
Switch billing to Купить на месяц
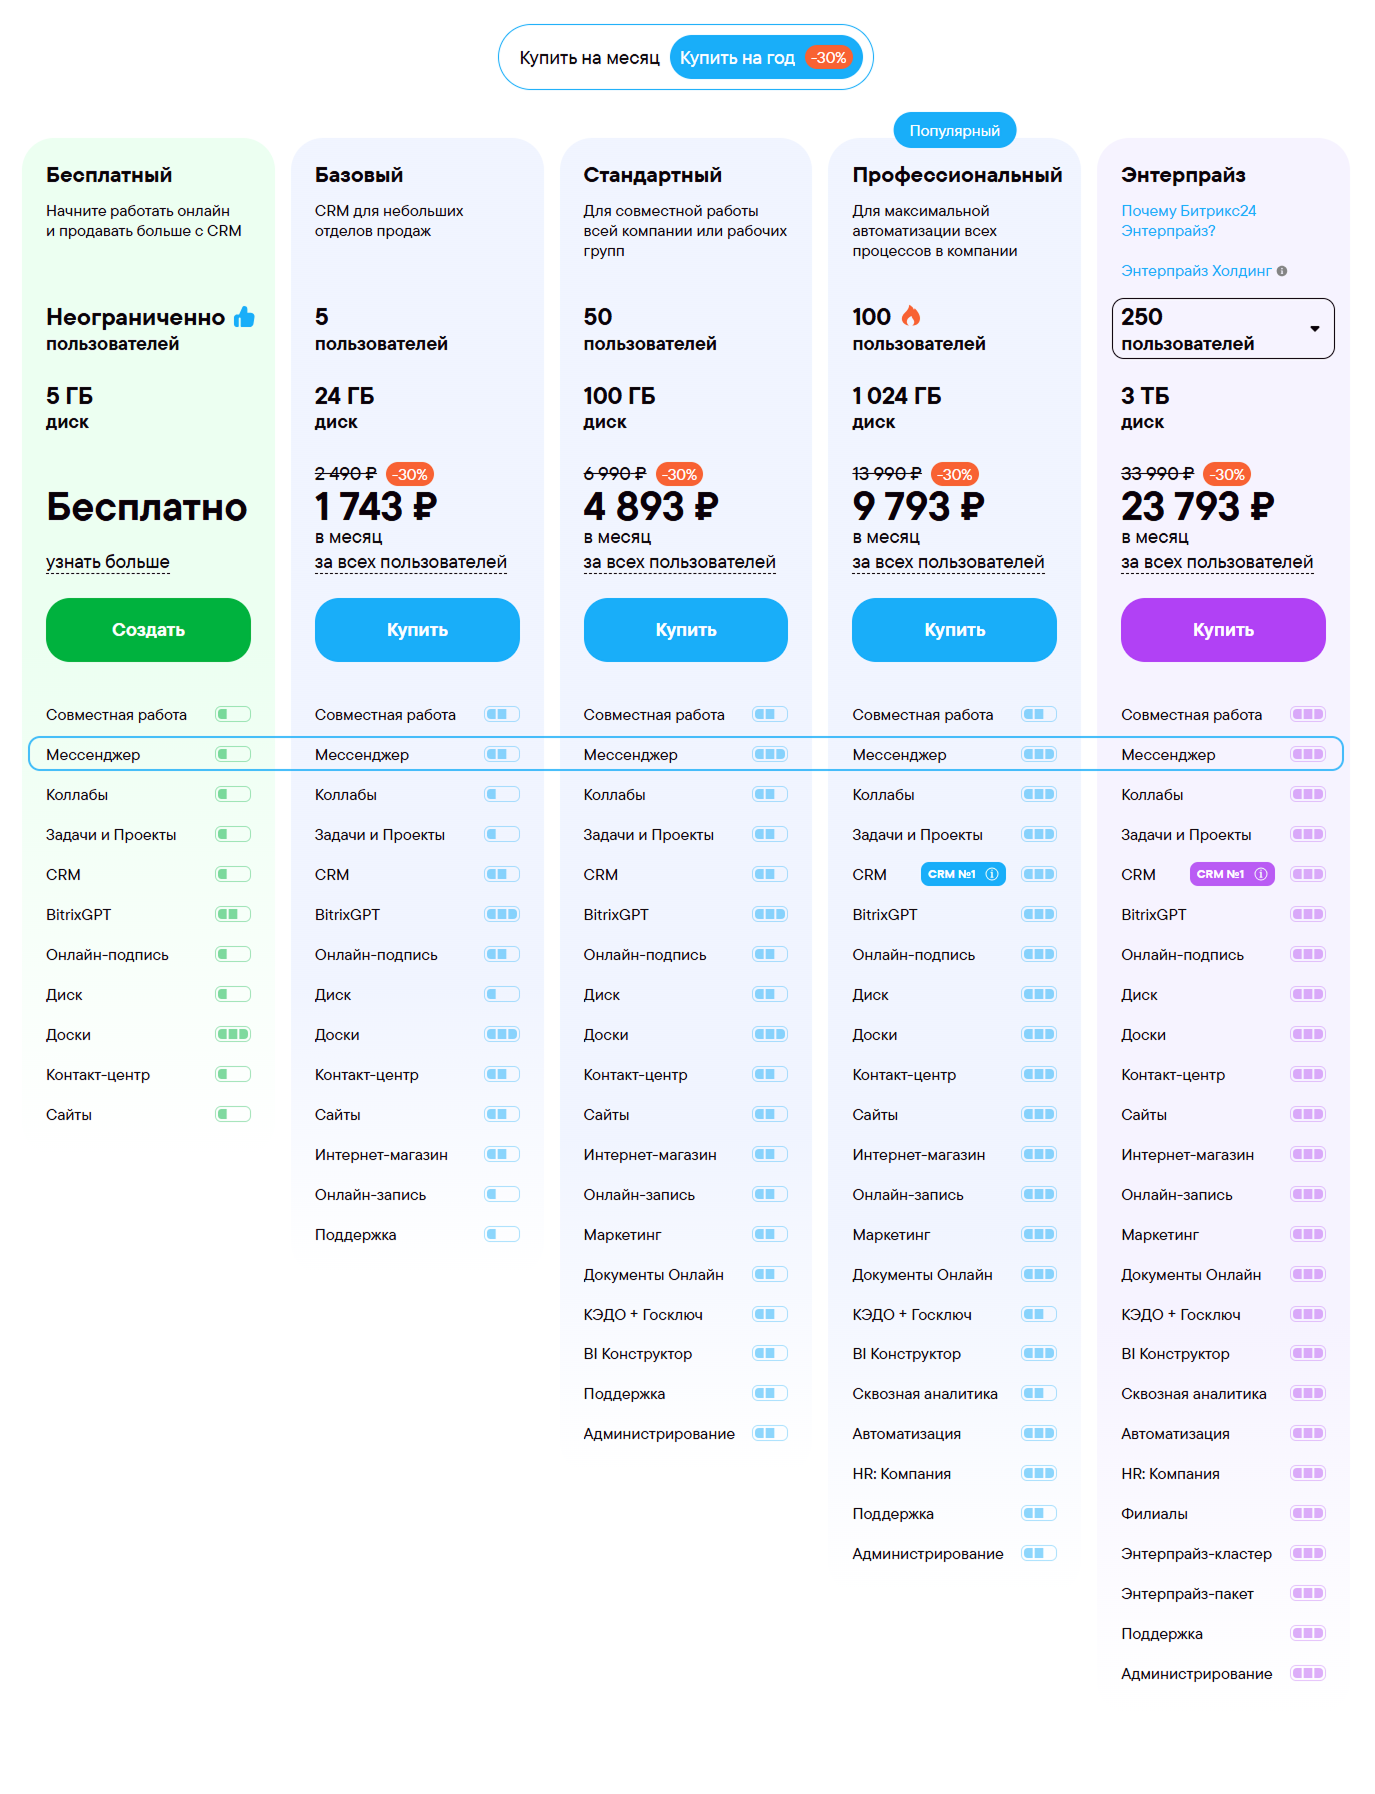coord(589,58)
